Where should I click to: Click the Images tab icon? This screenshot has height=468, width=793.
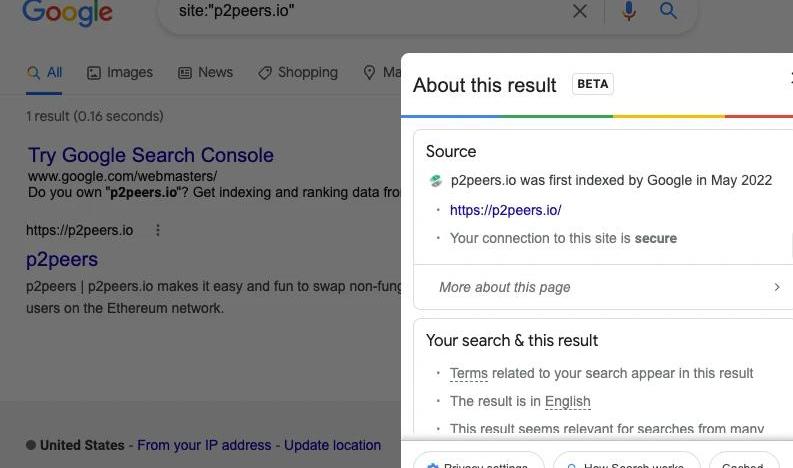[x=94, y=73]
